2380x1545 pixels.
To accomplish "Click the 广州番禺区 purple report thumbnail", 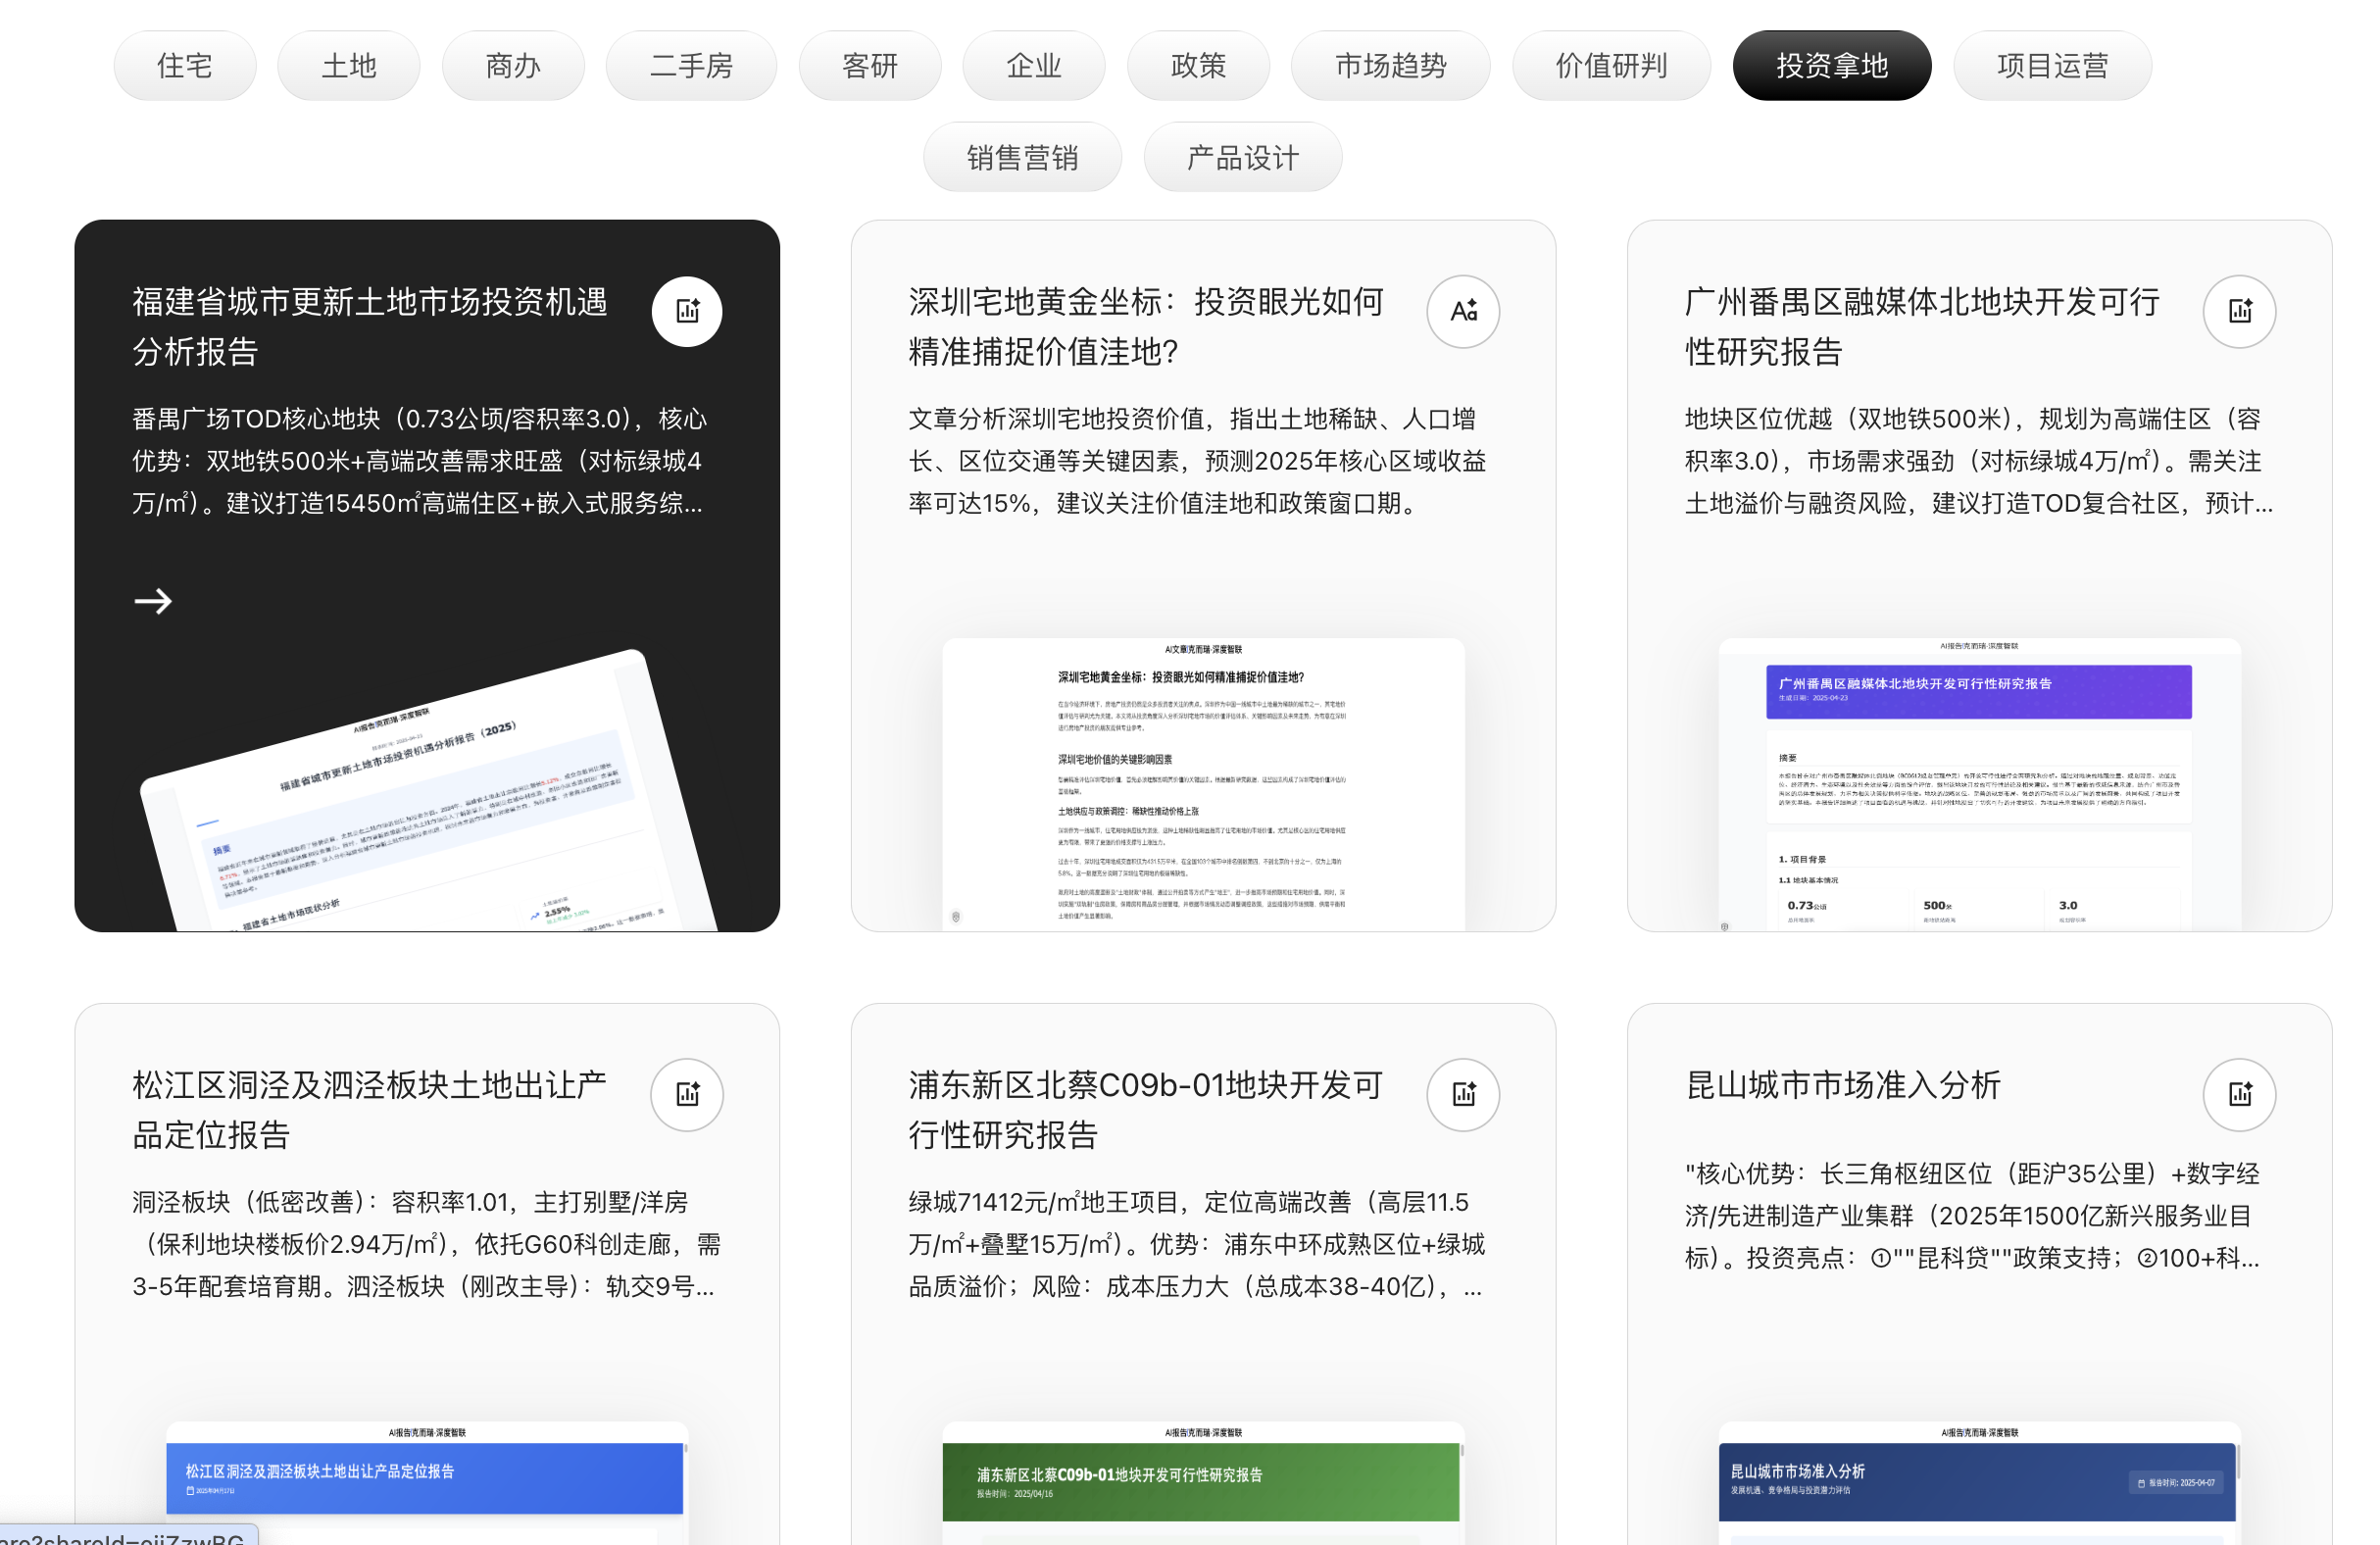I will click(x=1979, y=784).
